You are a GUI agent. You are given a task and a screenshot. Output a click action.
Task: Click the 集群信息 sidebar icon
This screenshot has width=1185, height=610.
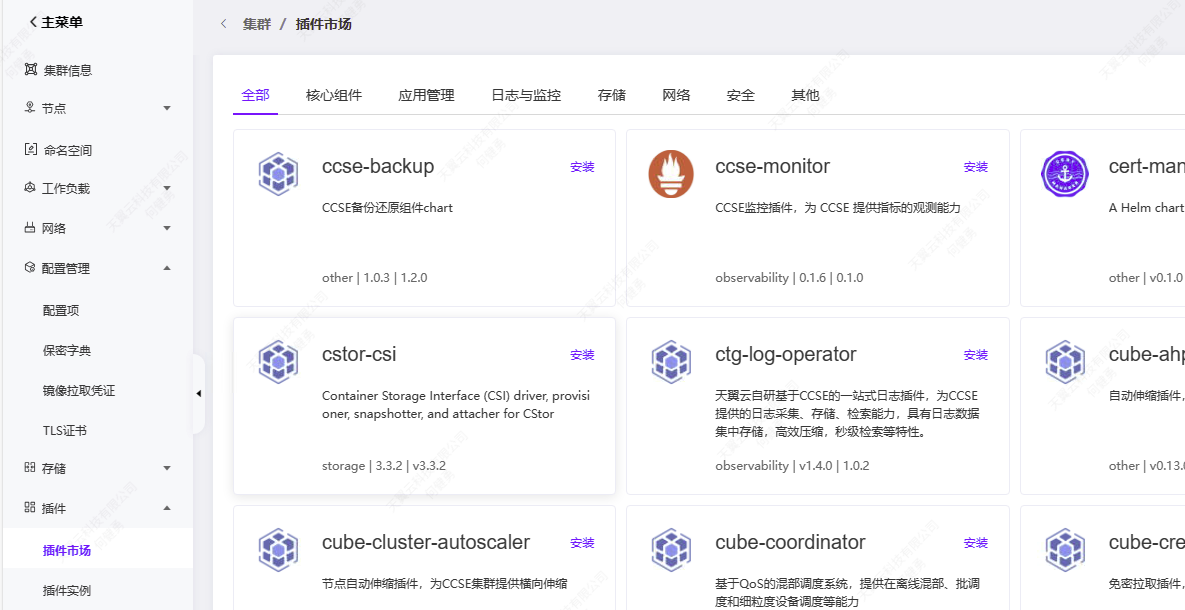point(30,70)
